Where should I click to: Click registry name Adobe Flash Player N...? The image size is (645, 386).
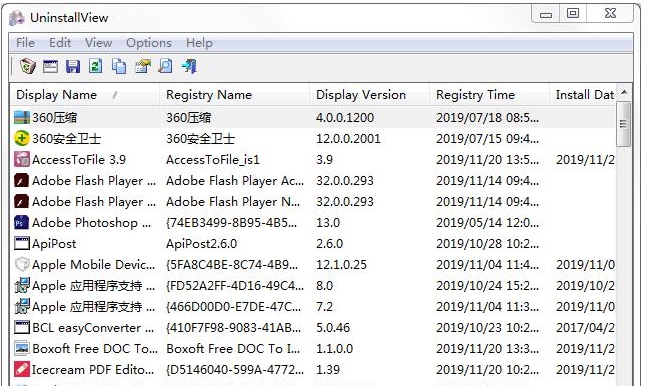(233, 202)
